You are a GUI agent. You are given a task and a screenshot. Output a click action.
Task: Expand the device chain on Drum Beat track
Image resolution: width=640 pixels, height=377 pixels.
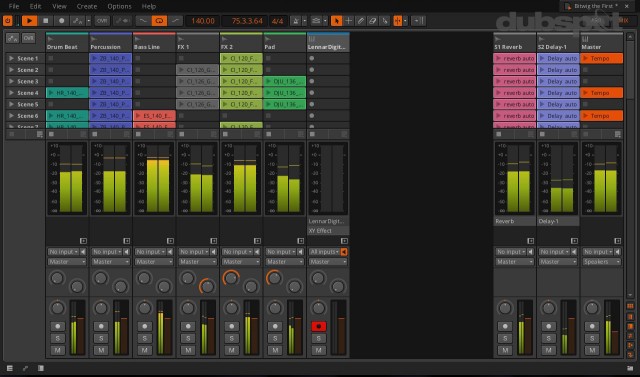tap(83, 241)
